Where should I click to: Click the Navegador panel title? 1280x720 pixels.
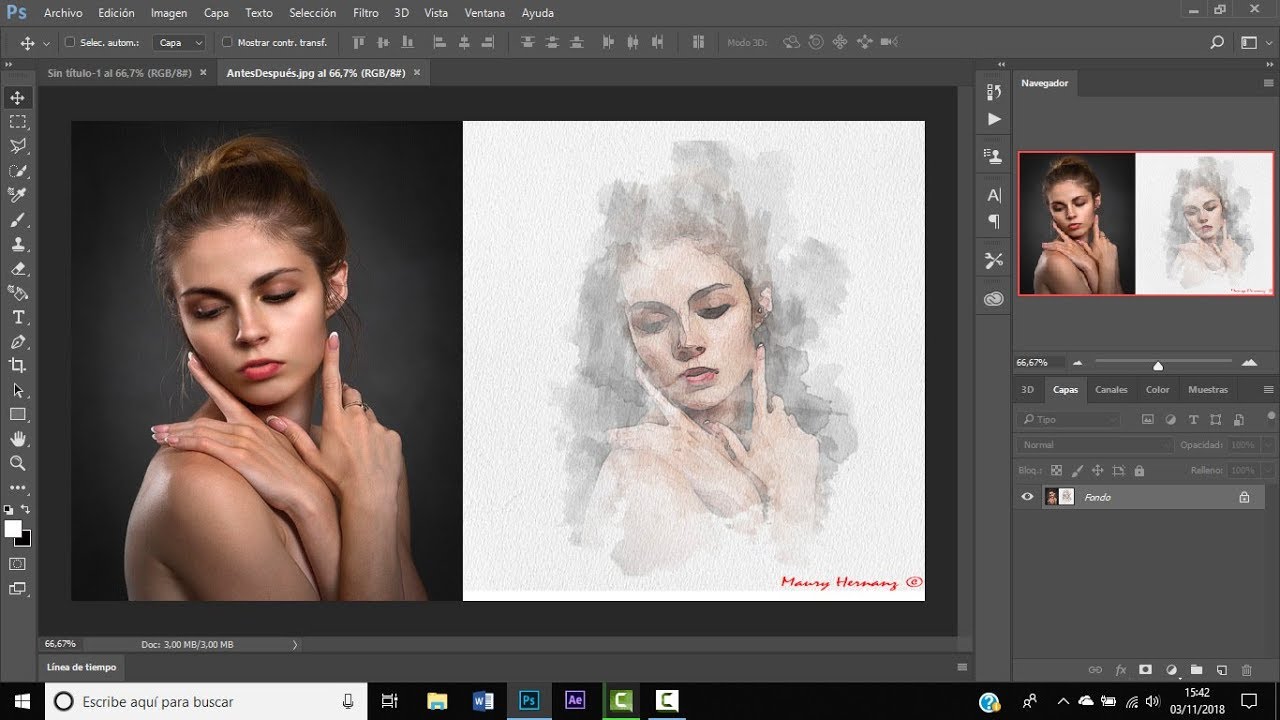[x=1045, y=83]
